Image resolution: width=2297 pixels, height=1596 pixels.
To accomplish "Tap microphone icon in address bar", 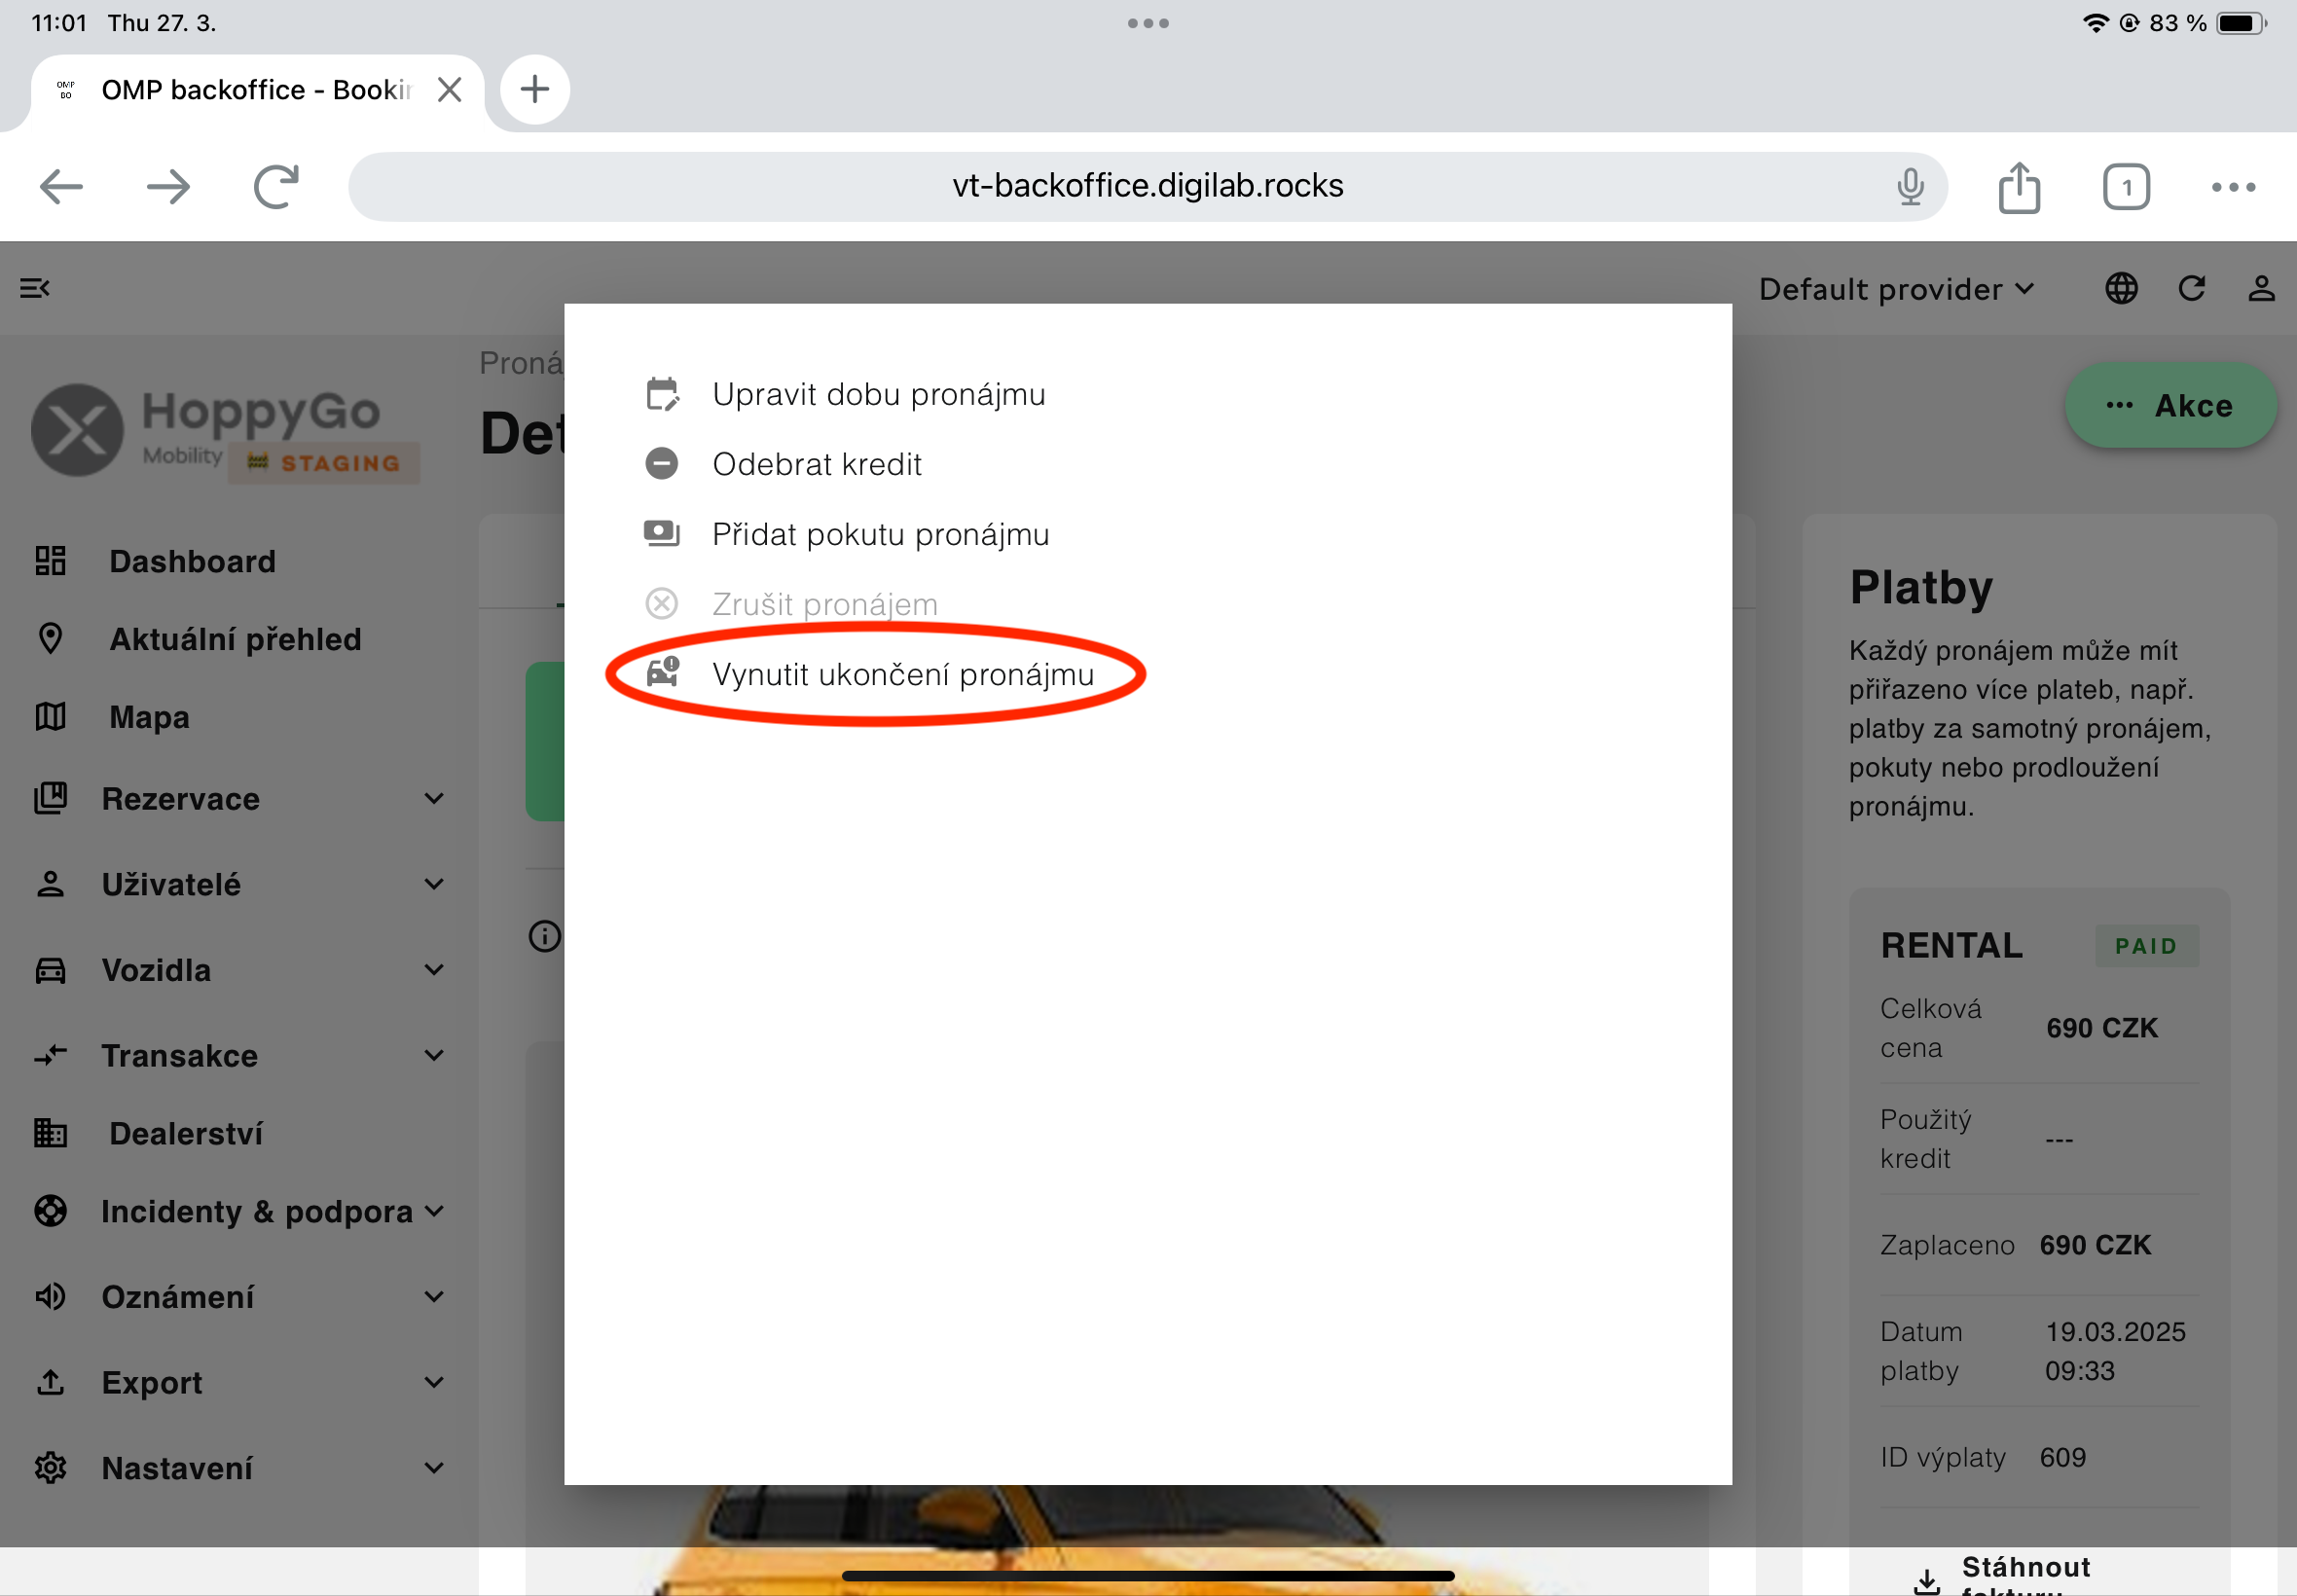I will tap(1910, 187).
